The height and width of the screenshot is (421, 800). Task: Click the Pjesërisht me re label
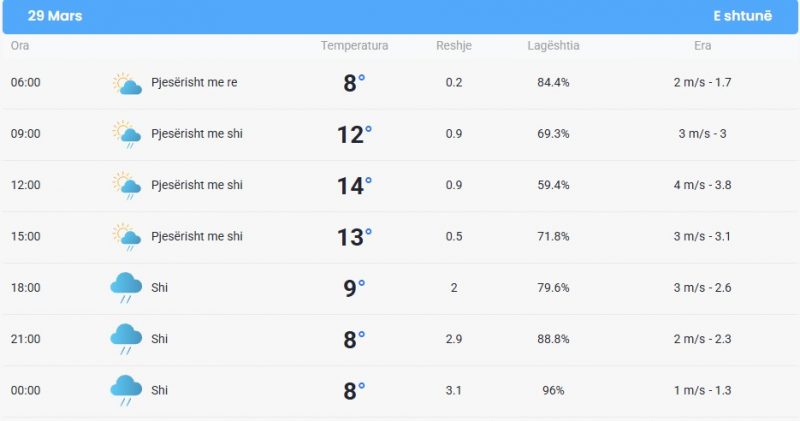(x=194, y=82)
